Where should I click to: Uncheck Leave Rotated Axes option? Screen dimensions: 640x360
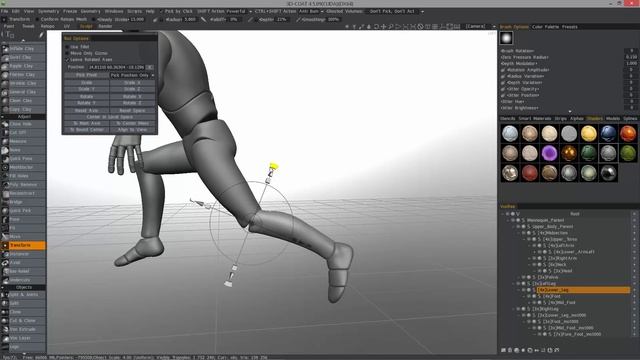(67, 60)
